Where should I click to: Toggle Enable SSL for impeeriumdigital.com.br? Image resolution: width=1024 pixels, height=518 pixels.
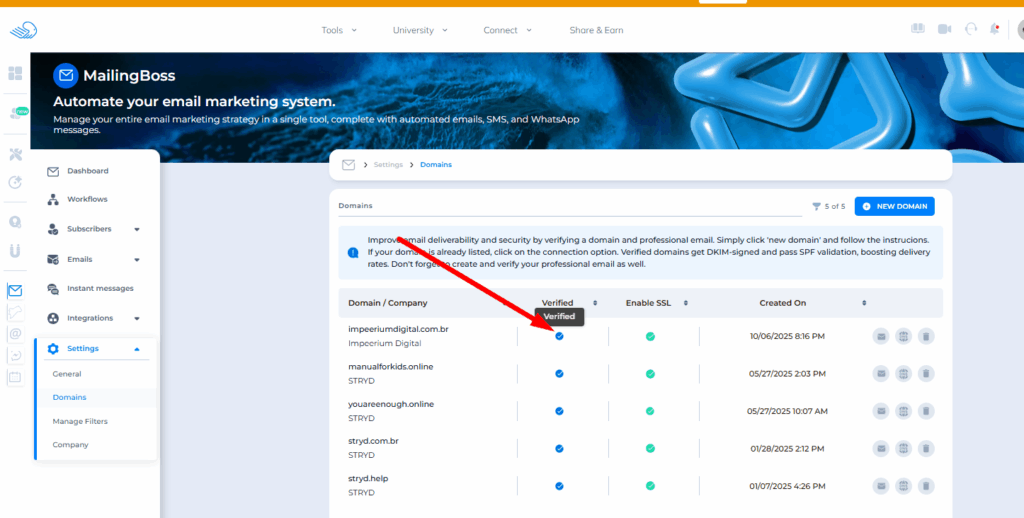pos(650,336)
